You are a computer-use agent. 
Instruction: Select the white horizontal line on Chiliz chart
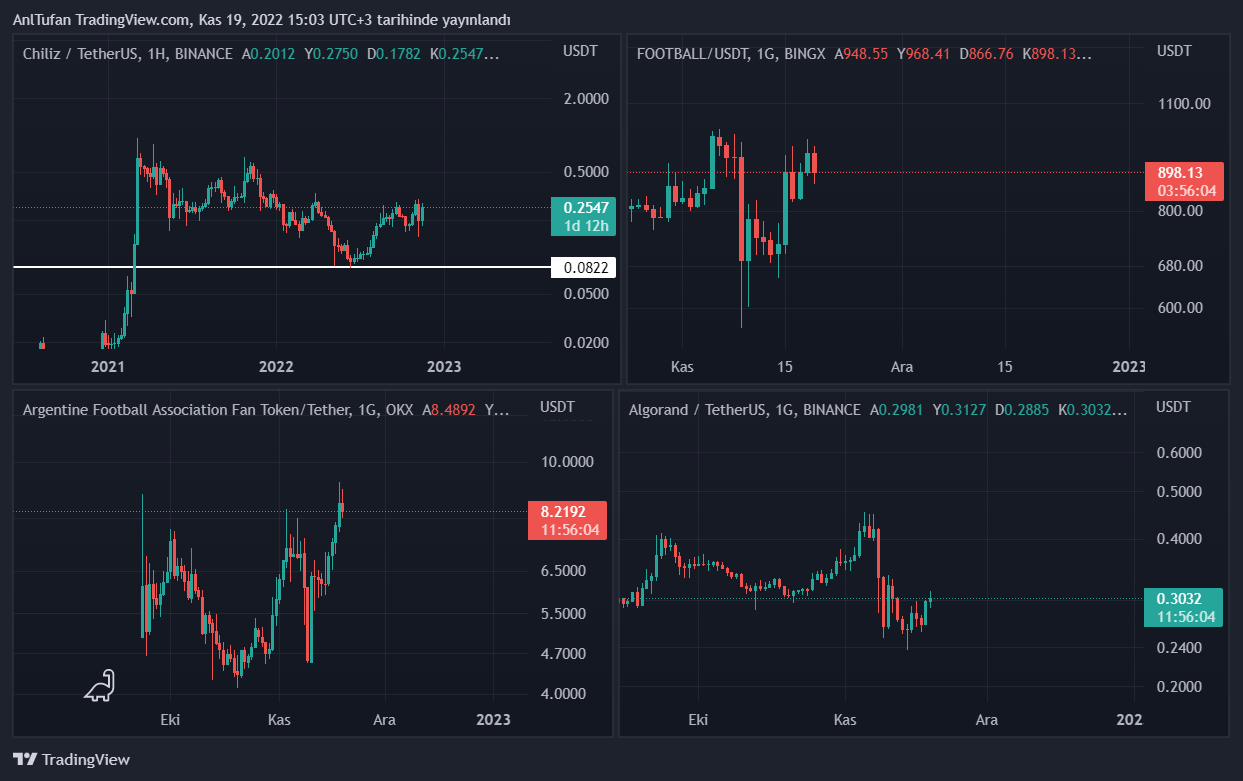280,268
